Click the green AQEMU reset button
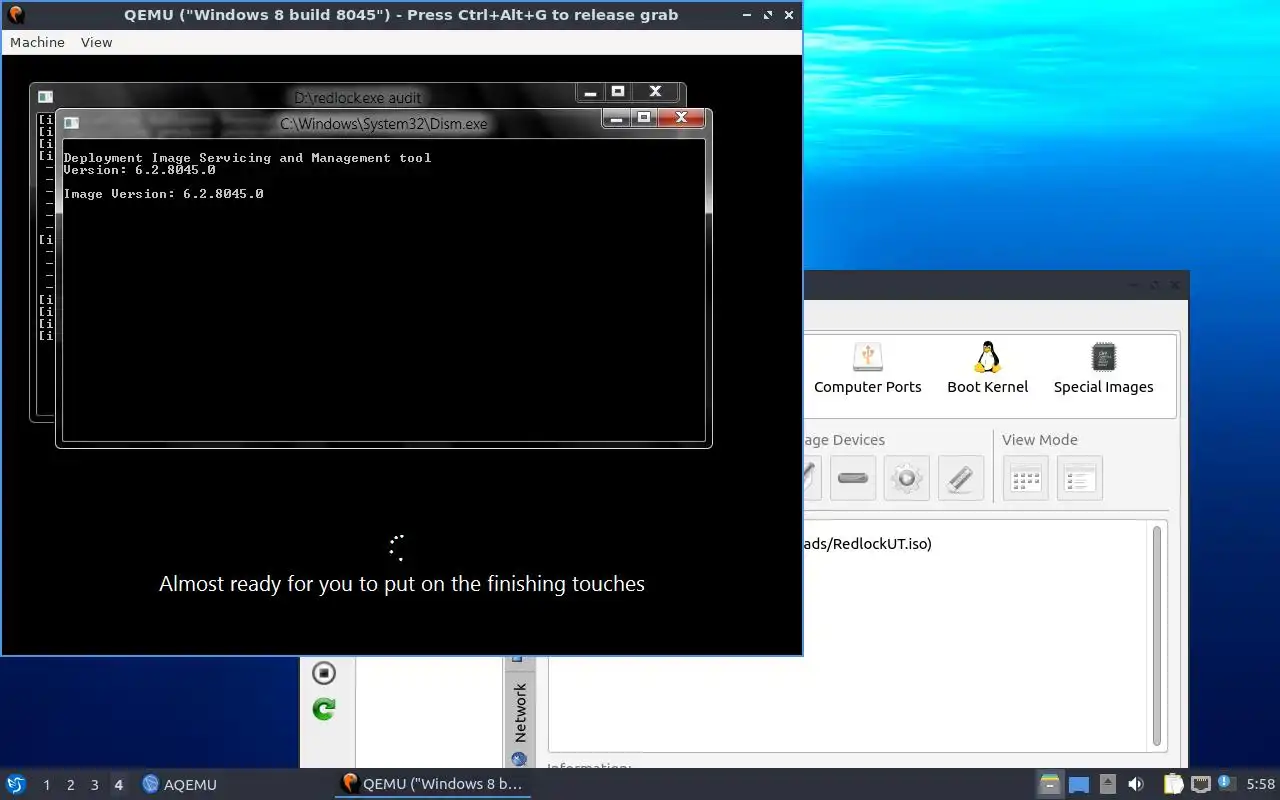 pyautogui.click(x=323, y=709)
